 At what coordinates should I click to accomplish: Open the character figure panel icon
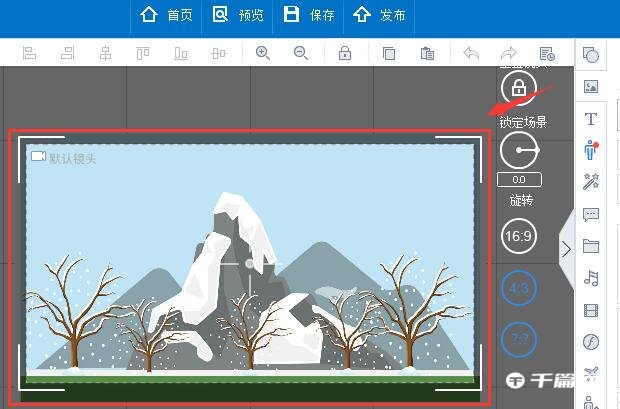(590, 150)
